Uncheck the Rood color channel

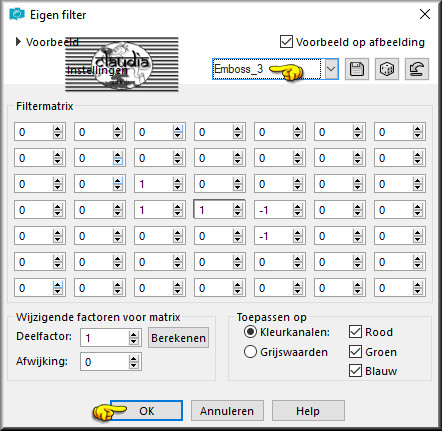pos(355,332)
